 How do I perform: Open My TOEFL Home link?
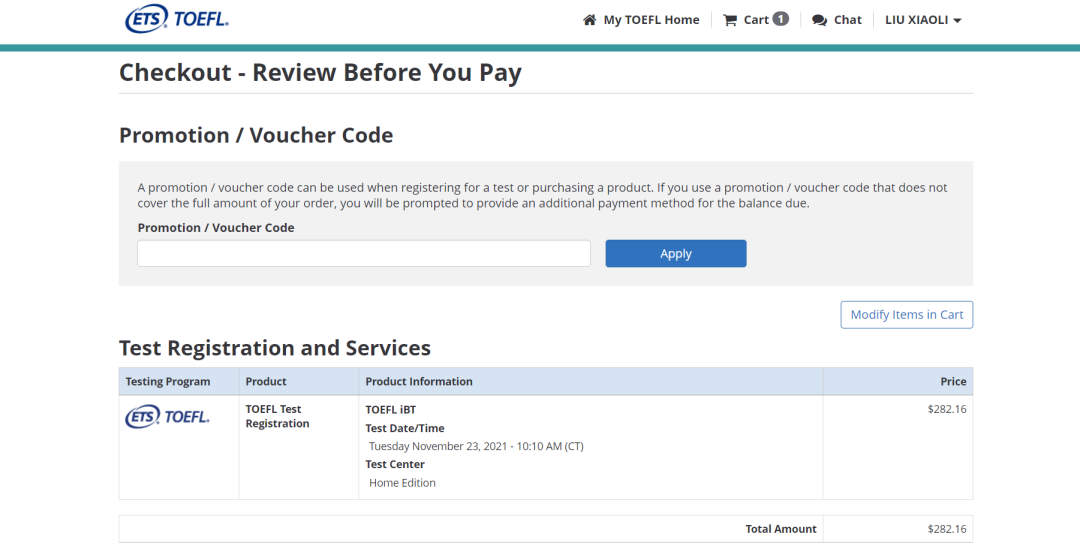pyautogui.click(x=651, y=20)
